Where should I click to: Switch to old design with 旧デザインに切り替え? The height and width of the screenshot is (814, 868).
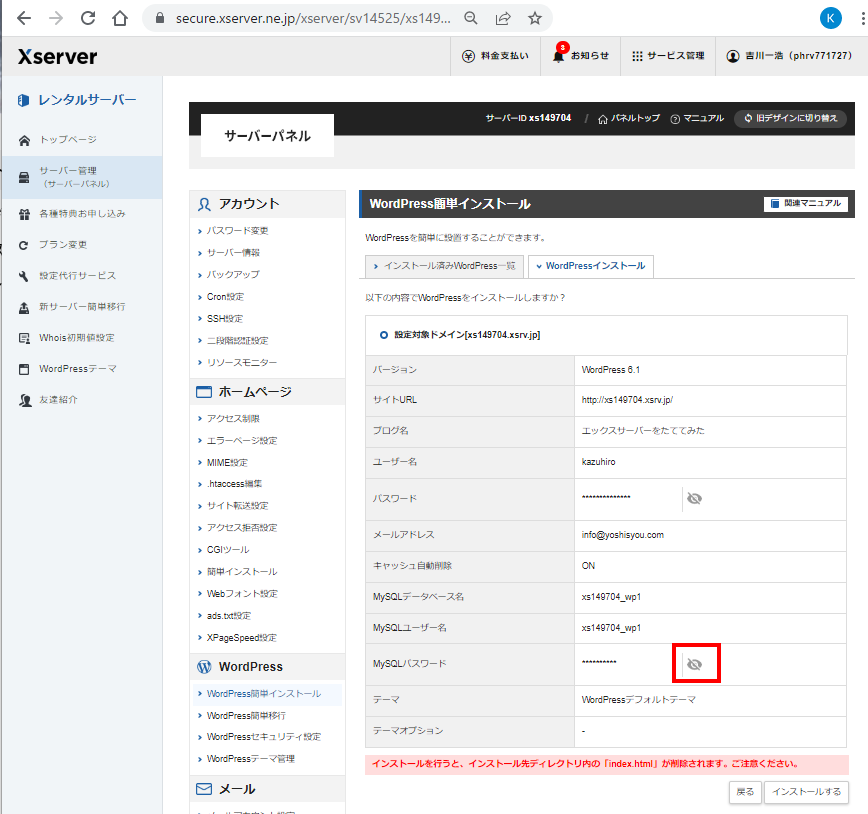pos(790,118)
